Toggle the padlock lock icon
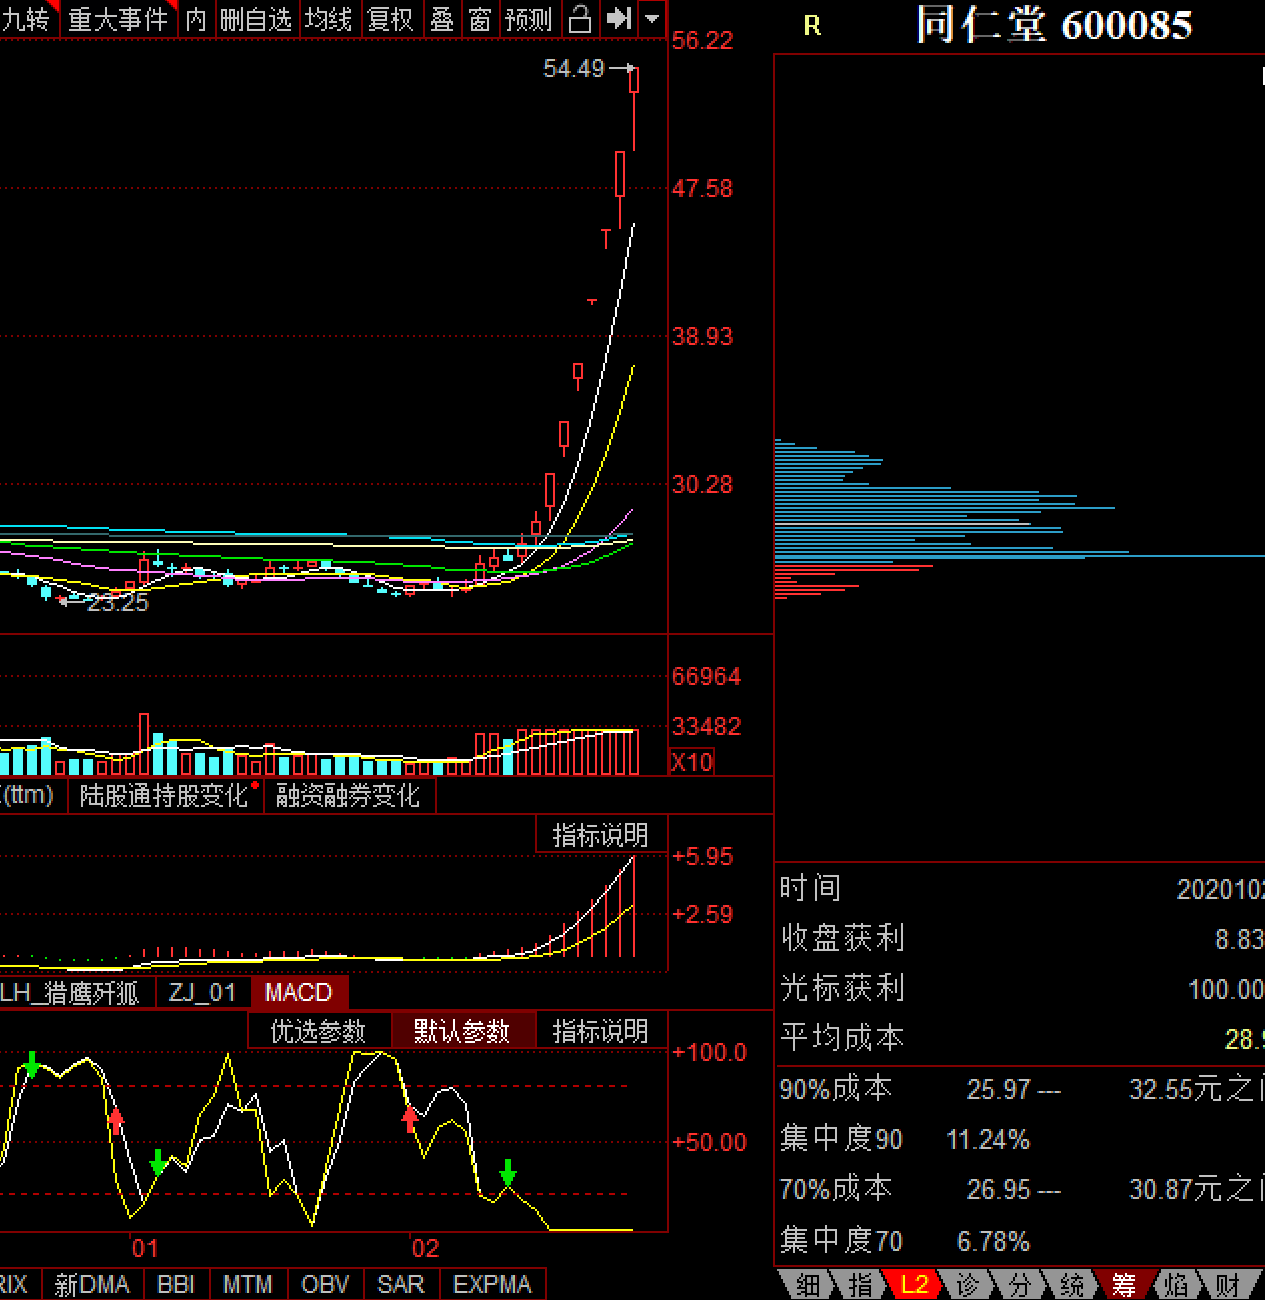 pos(580,19)
